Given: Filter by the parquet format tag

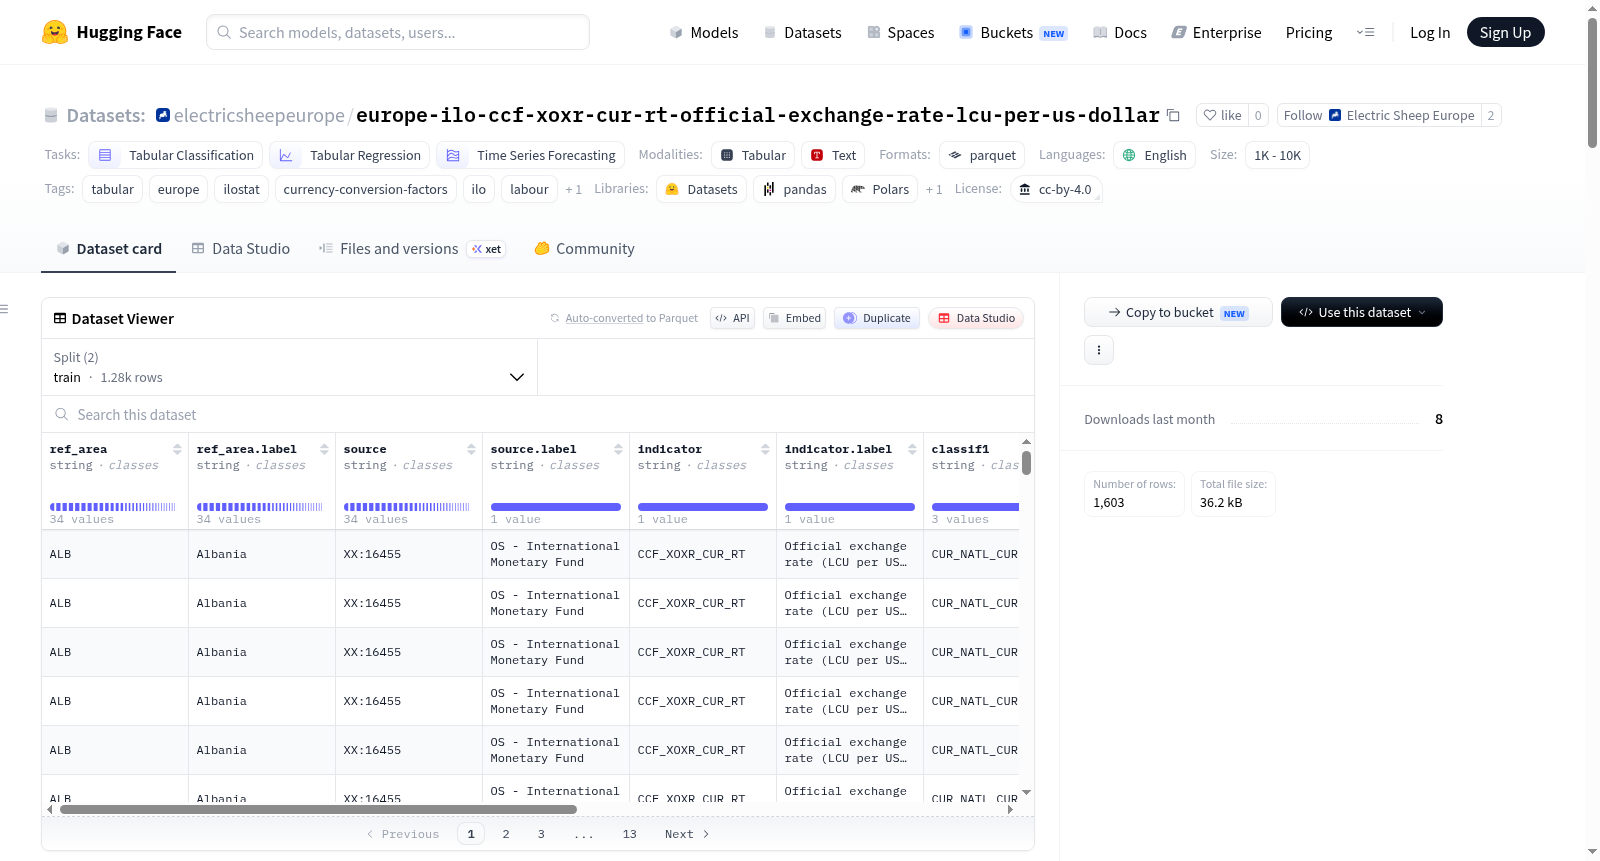Looking at the screenshot, I should pyautogui.click(x=982, y=155).
